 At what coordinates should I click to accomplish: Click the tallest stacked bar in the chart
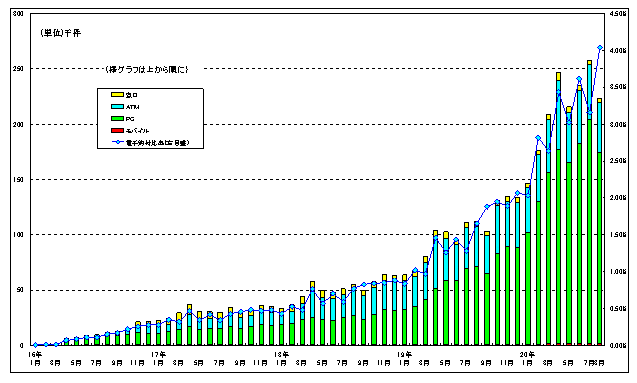click(589, 203)
